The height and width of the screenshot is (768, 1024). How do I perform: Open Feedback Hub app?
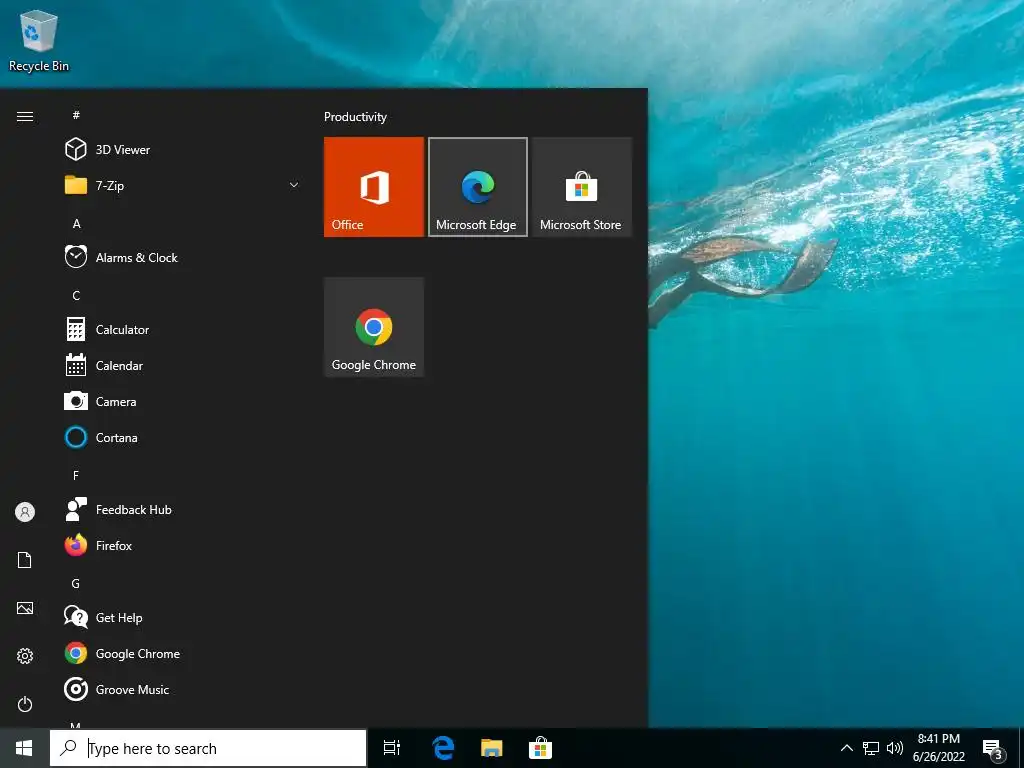[x=183, y=509]
